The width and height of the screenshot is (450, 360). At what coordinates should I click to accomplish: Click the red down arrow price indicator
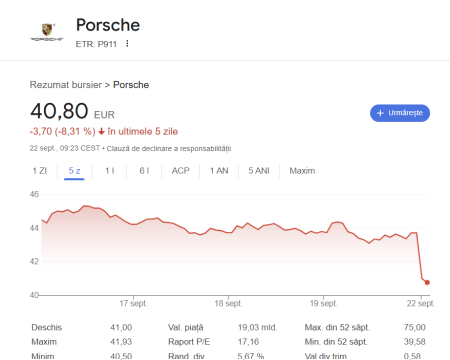tap(101, 132)
